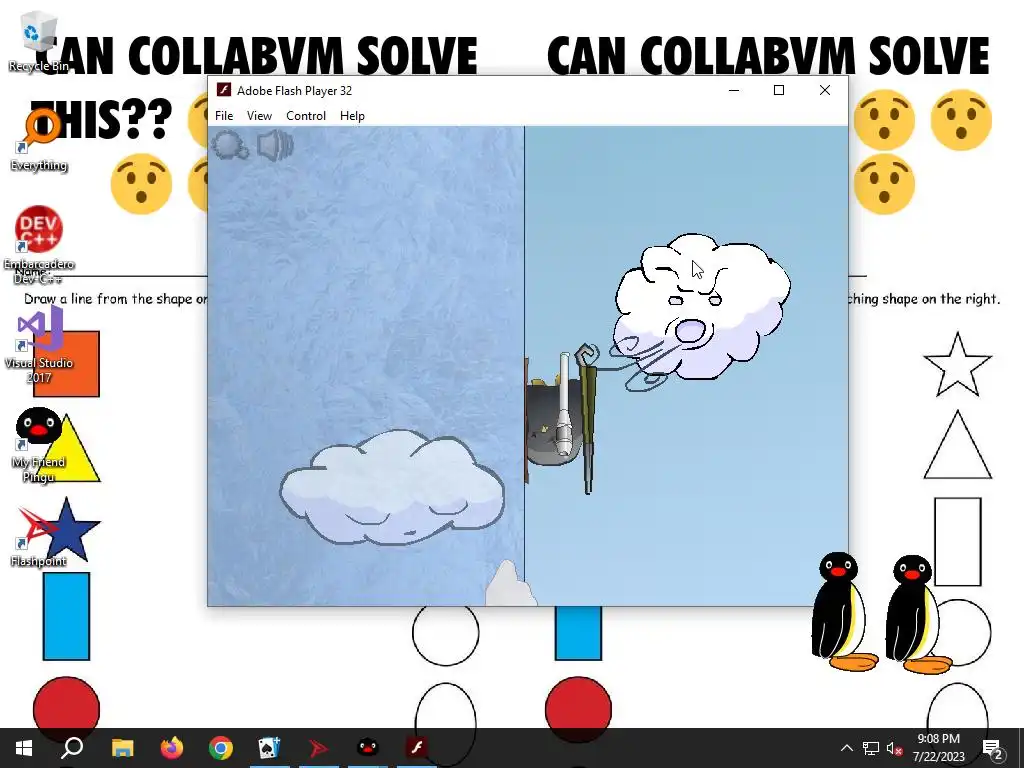Open the File menu in Flash Player
Viewport: 1024px width, 768px height.
[x=224, y=116]
